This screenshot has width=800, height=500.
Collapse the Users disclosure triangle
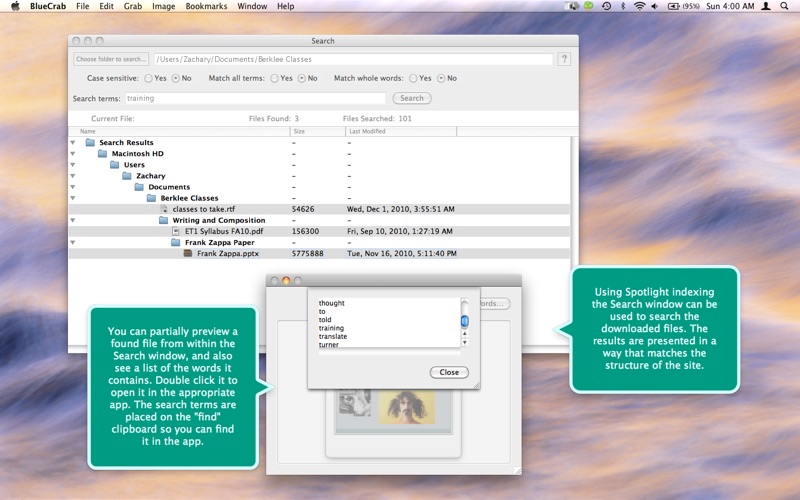tap(73, 165)
